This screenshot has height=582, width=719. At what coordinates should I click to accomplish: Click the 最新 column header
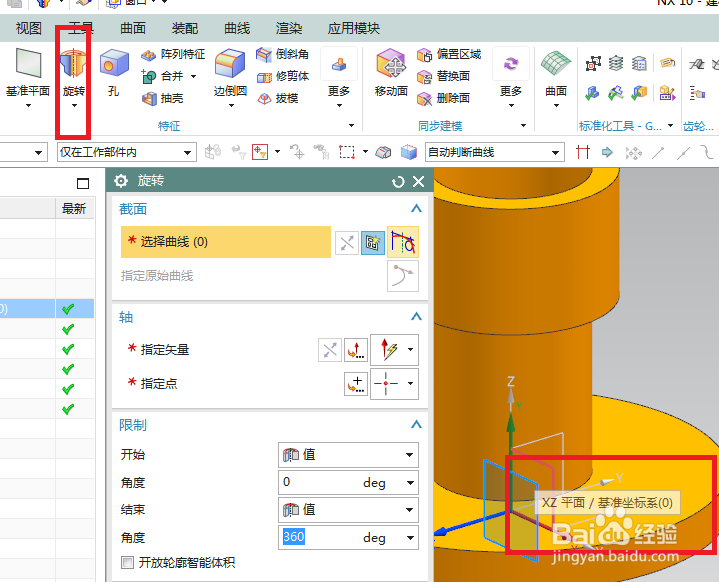[x=74, y=209]
